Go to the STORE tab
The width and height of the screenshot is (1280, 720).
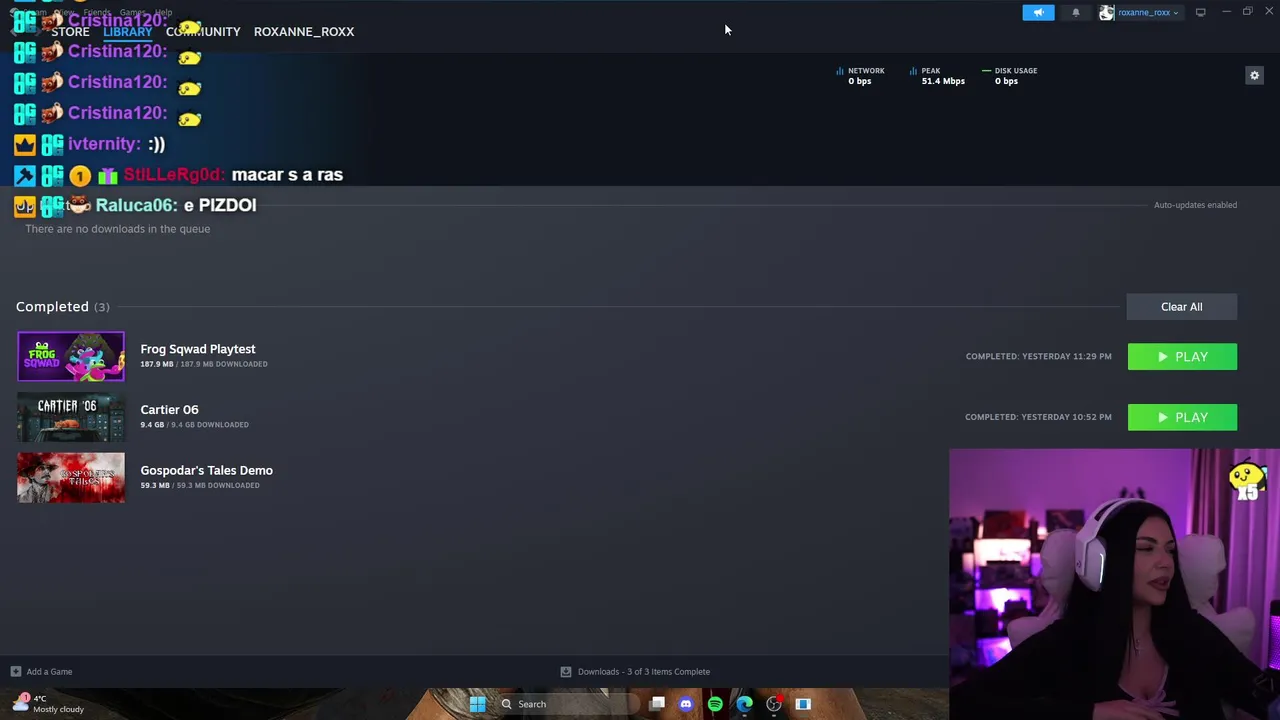coord(70,31)
